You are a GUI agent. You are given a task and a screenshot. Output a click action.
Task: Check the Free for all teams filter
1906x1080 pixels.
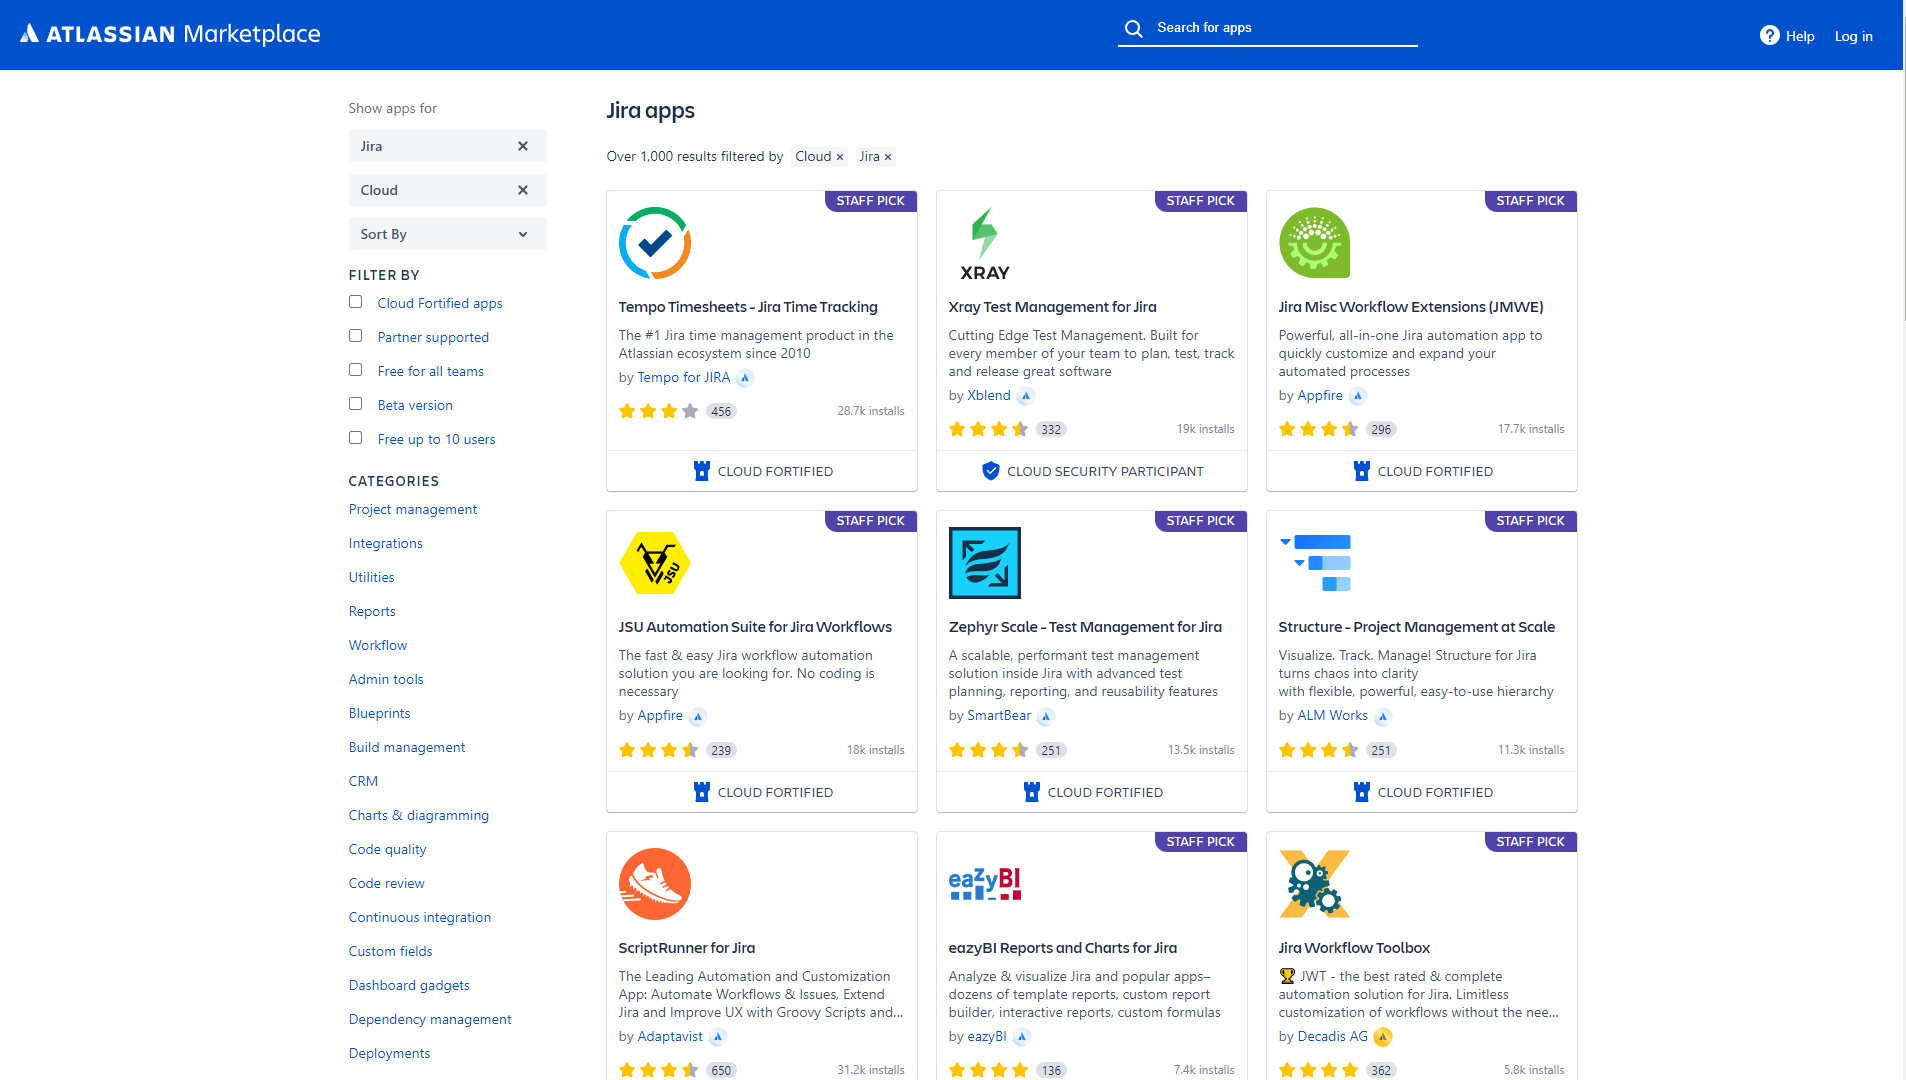(355, 370)
